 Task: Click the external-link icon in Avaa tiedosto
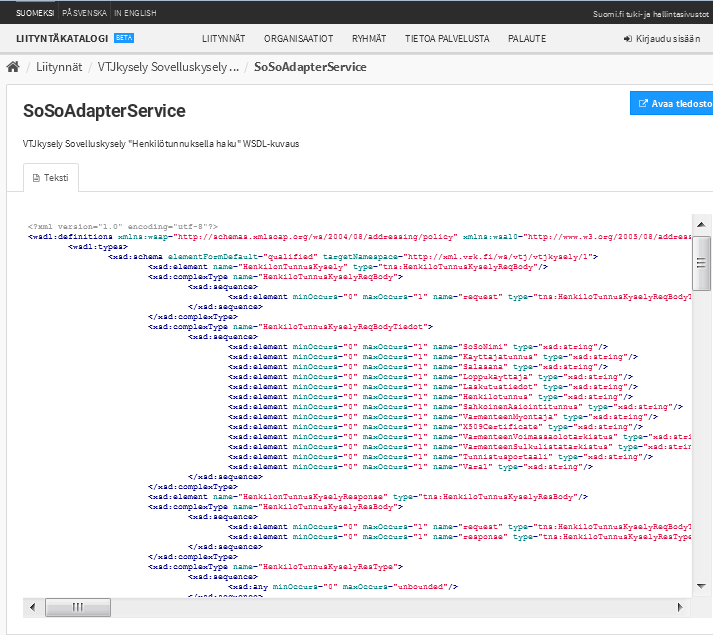[643, 103]
